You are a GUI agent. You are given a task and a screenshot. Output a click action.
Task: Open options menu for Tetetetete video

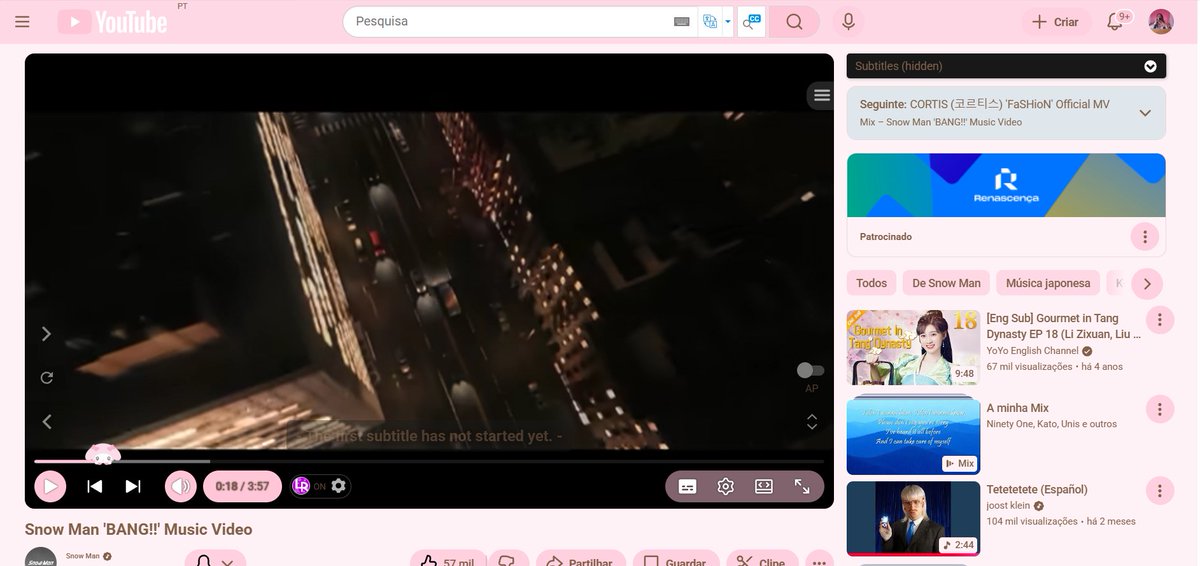pos(1159,491)
